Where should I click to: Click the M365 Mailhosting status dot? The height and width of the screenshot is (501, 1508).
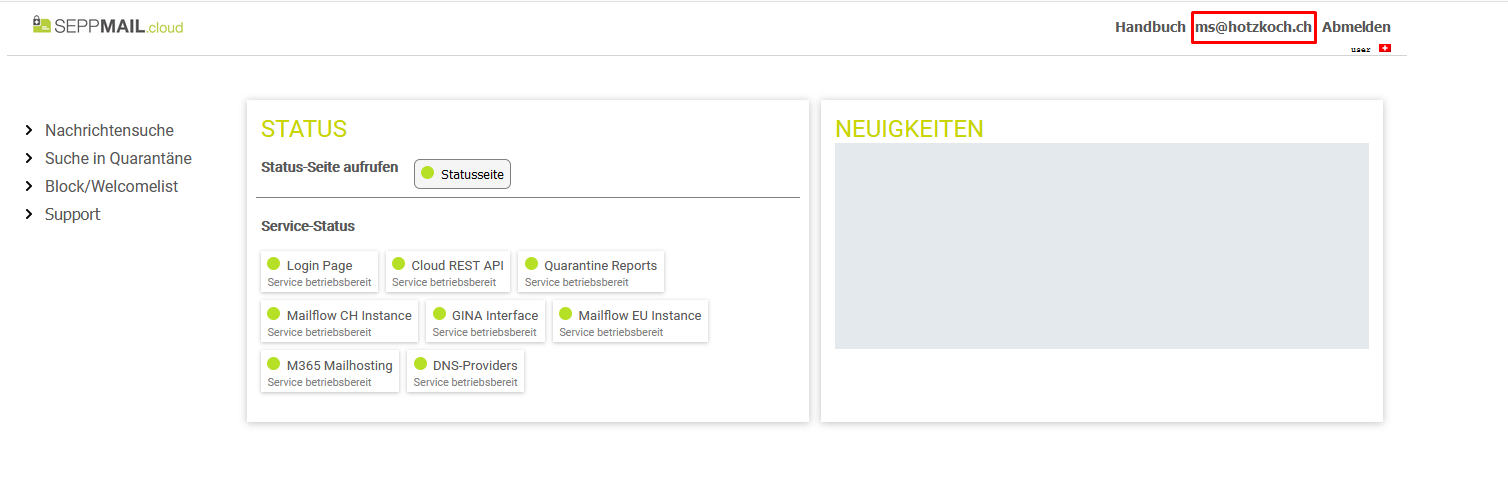273,364
